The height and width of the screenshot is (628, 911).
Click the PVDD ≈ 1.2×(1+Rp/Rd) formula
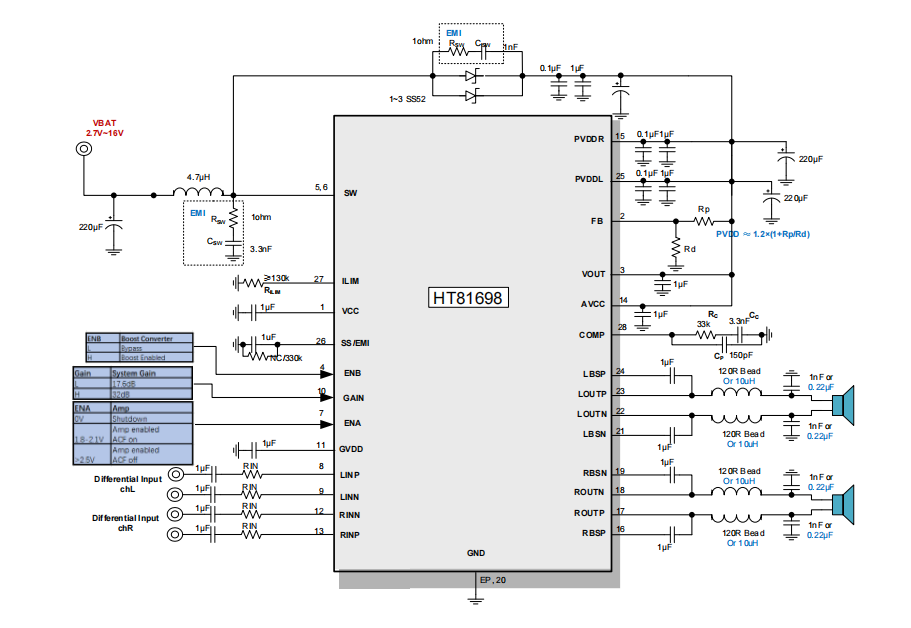pos(763,234)
